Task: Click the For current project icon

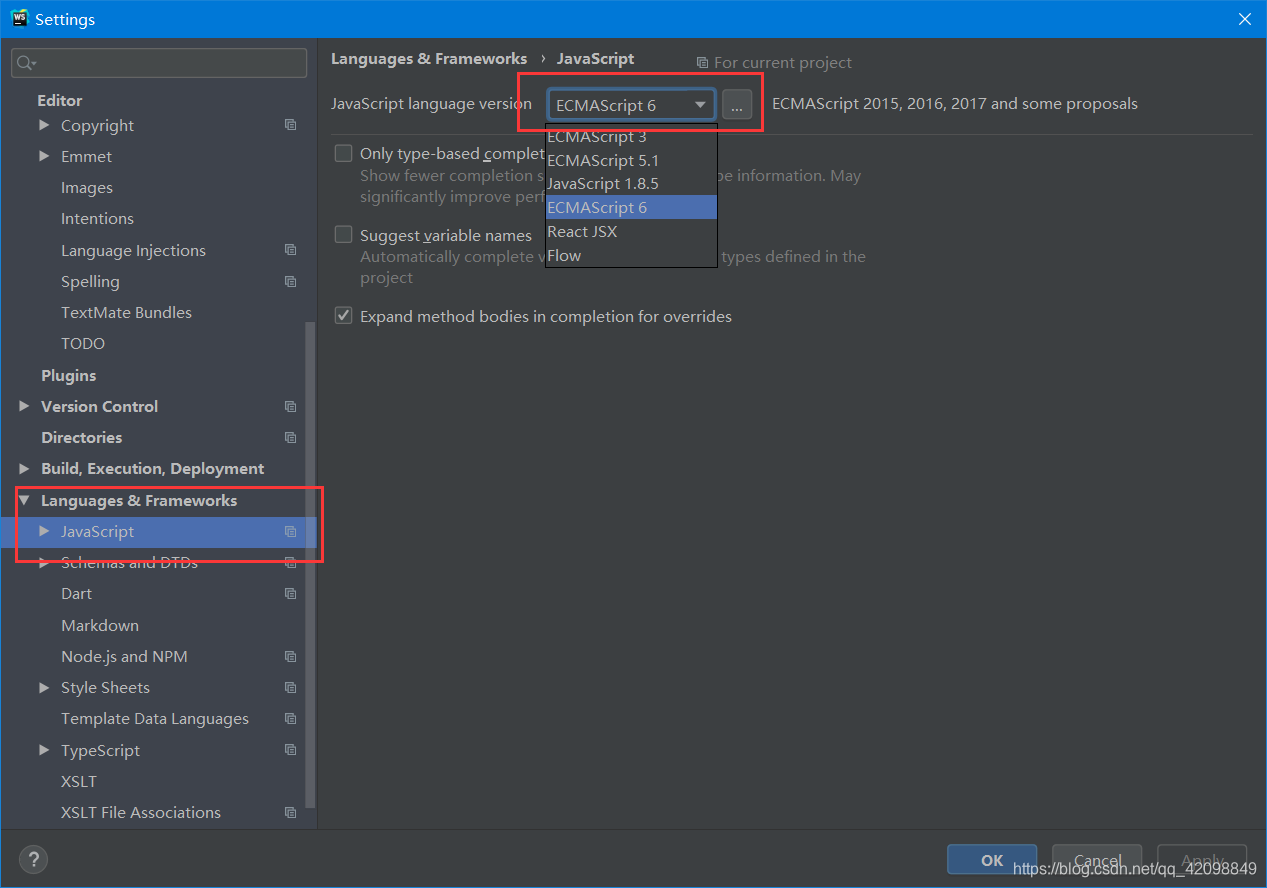Action: [702, 62]
